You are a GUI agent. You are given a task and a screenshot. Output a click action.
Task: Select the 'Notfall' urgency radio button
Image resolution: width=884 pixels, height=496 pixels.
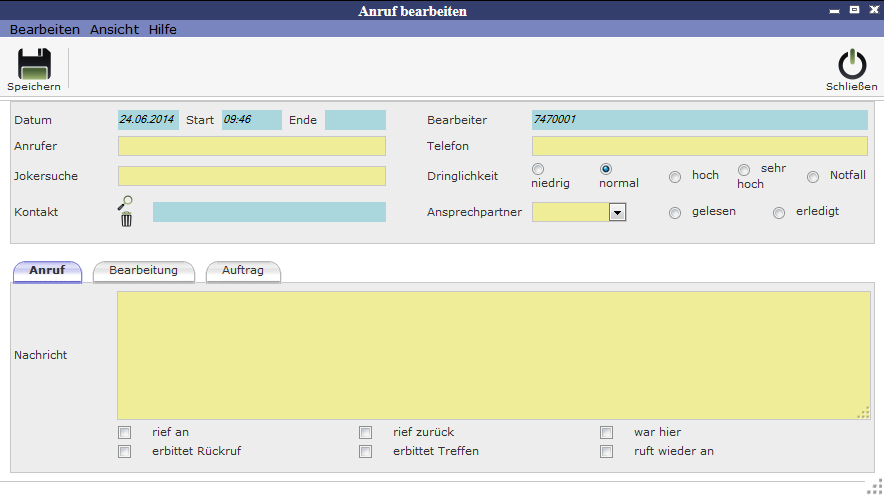coord(813,176)
